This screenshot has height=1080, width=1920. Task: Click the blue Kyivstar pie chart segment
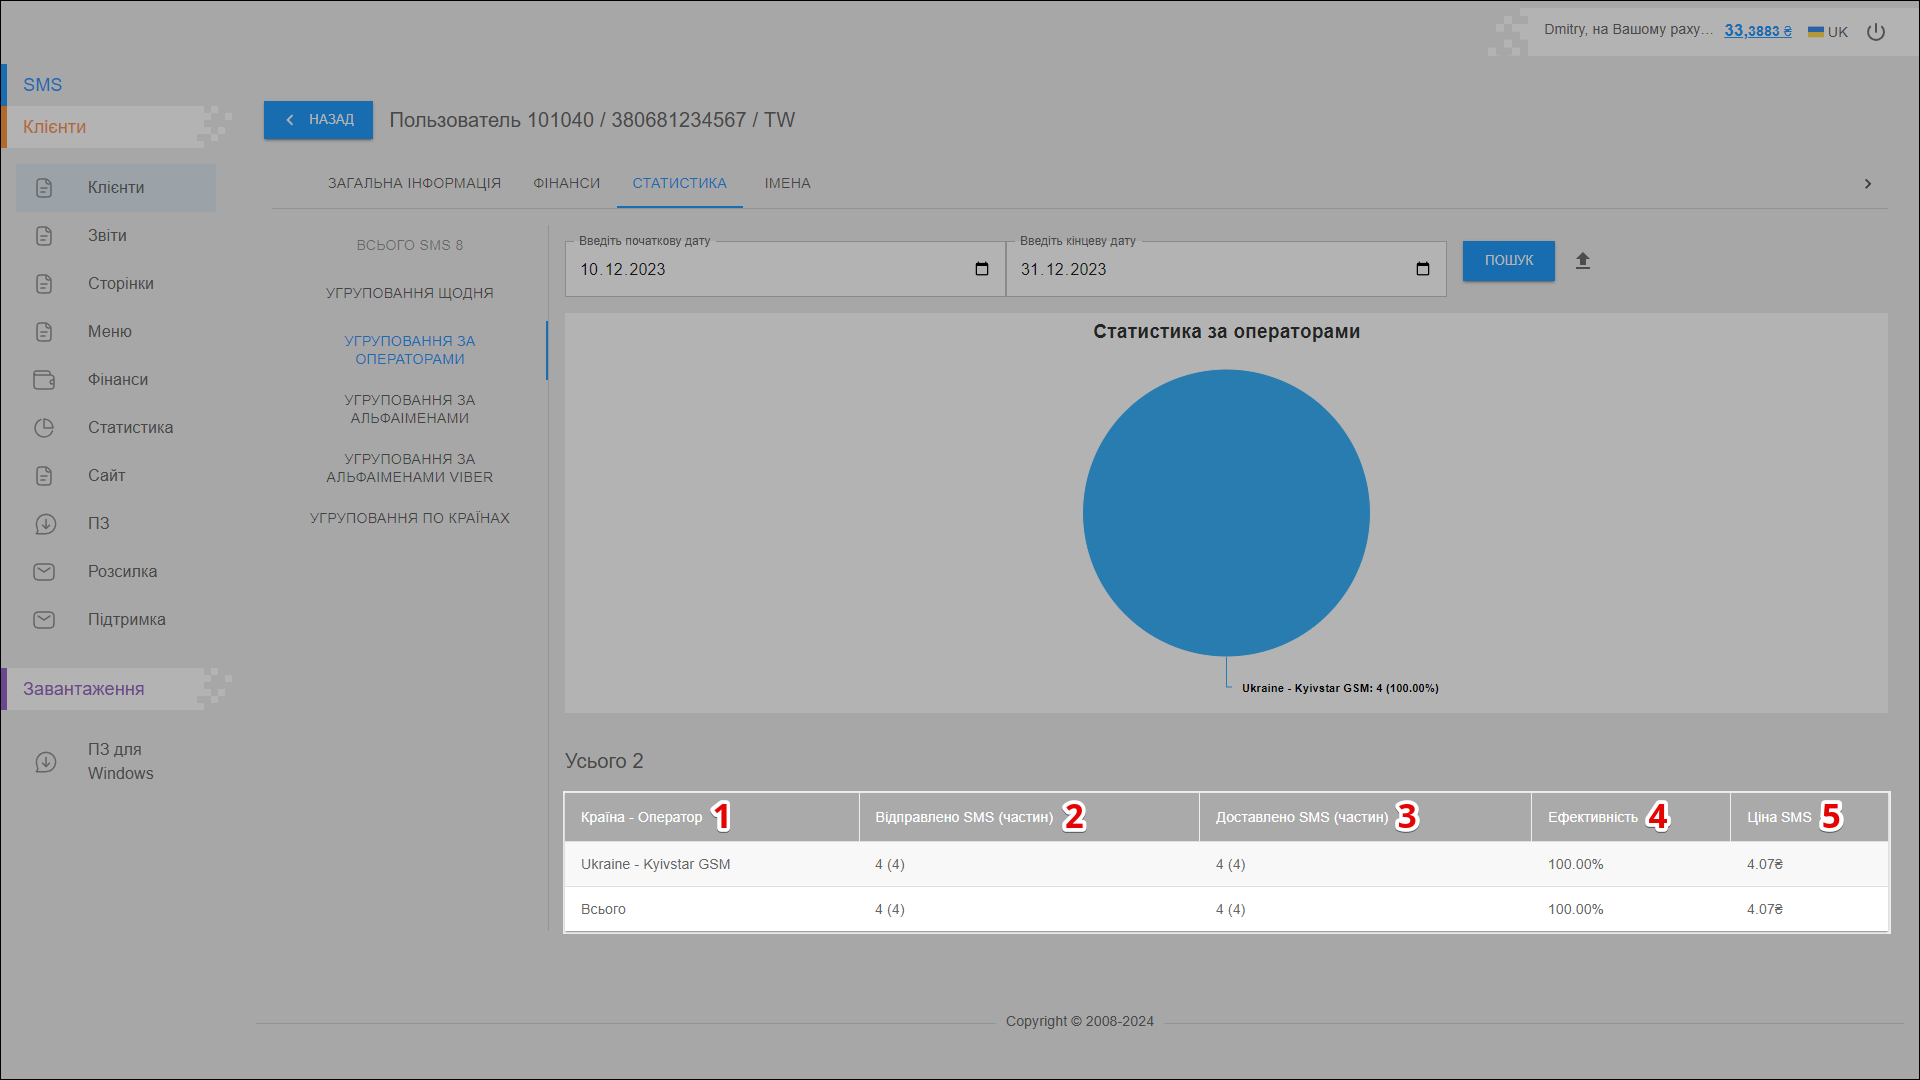1226,513
